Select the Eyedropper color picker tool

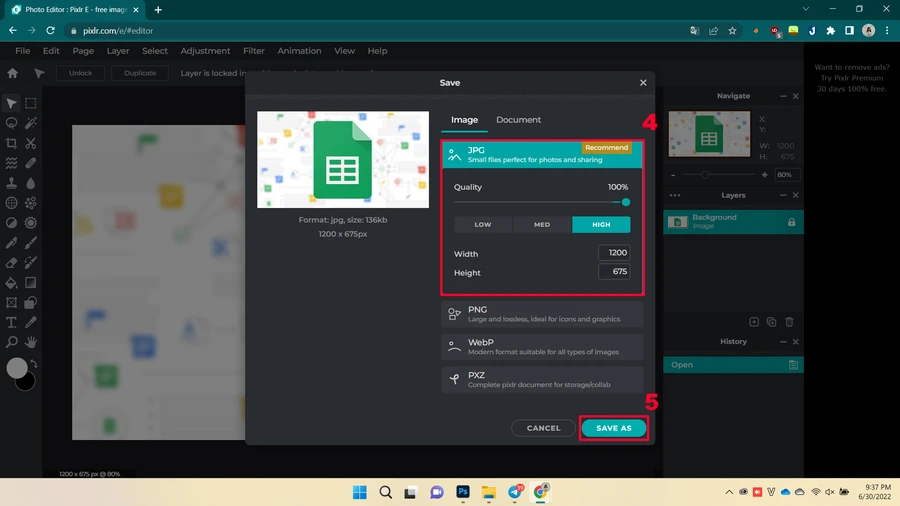(30, 322)
